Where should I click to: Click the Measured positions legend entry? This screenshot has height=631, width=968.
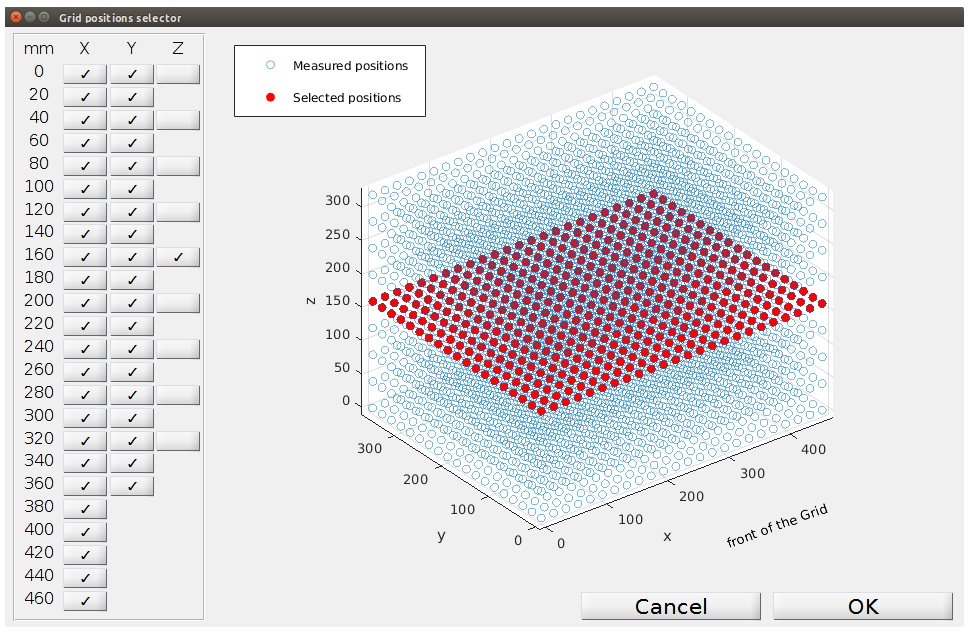tap(350, 65)
